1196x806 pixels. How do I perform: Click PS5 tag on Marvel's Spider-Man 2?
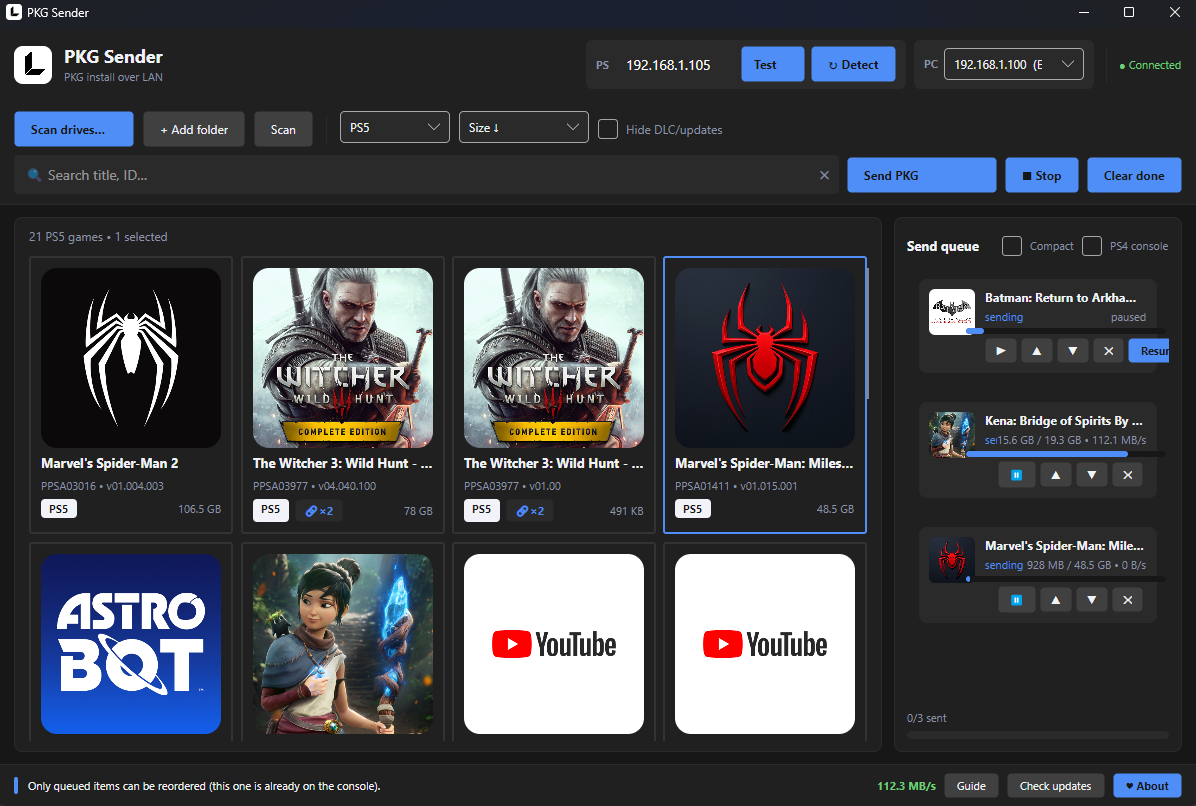[x=59, y=509]
